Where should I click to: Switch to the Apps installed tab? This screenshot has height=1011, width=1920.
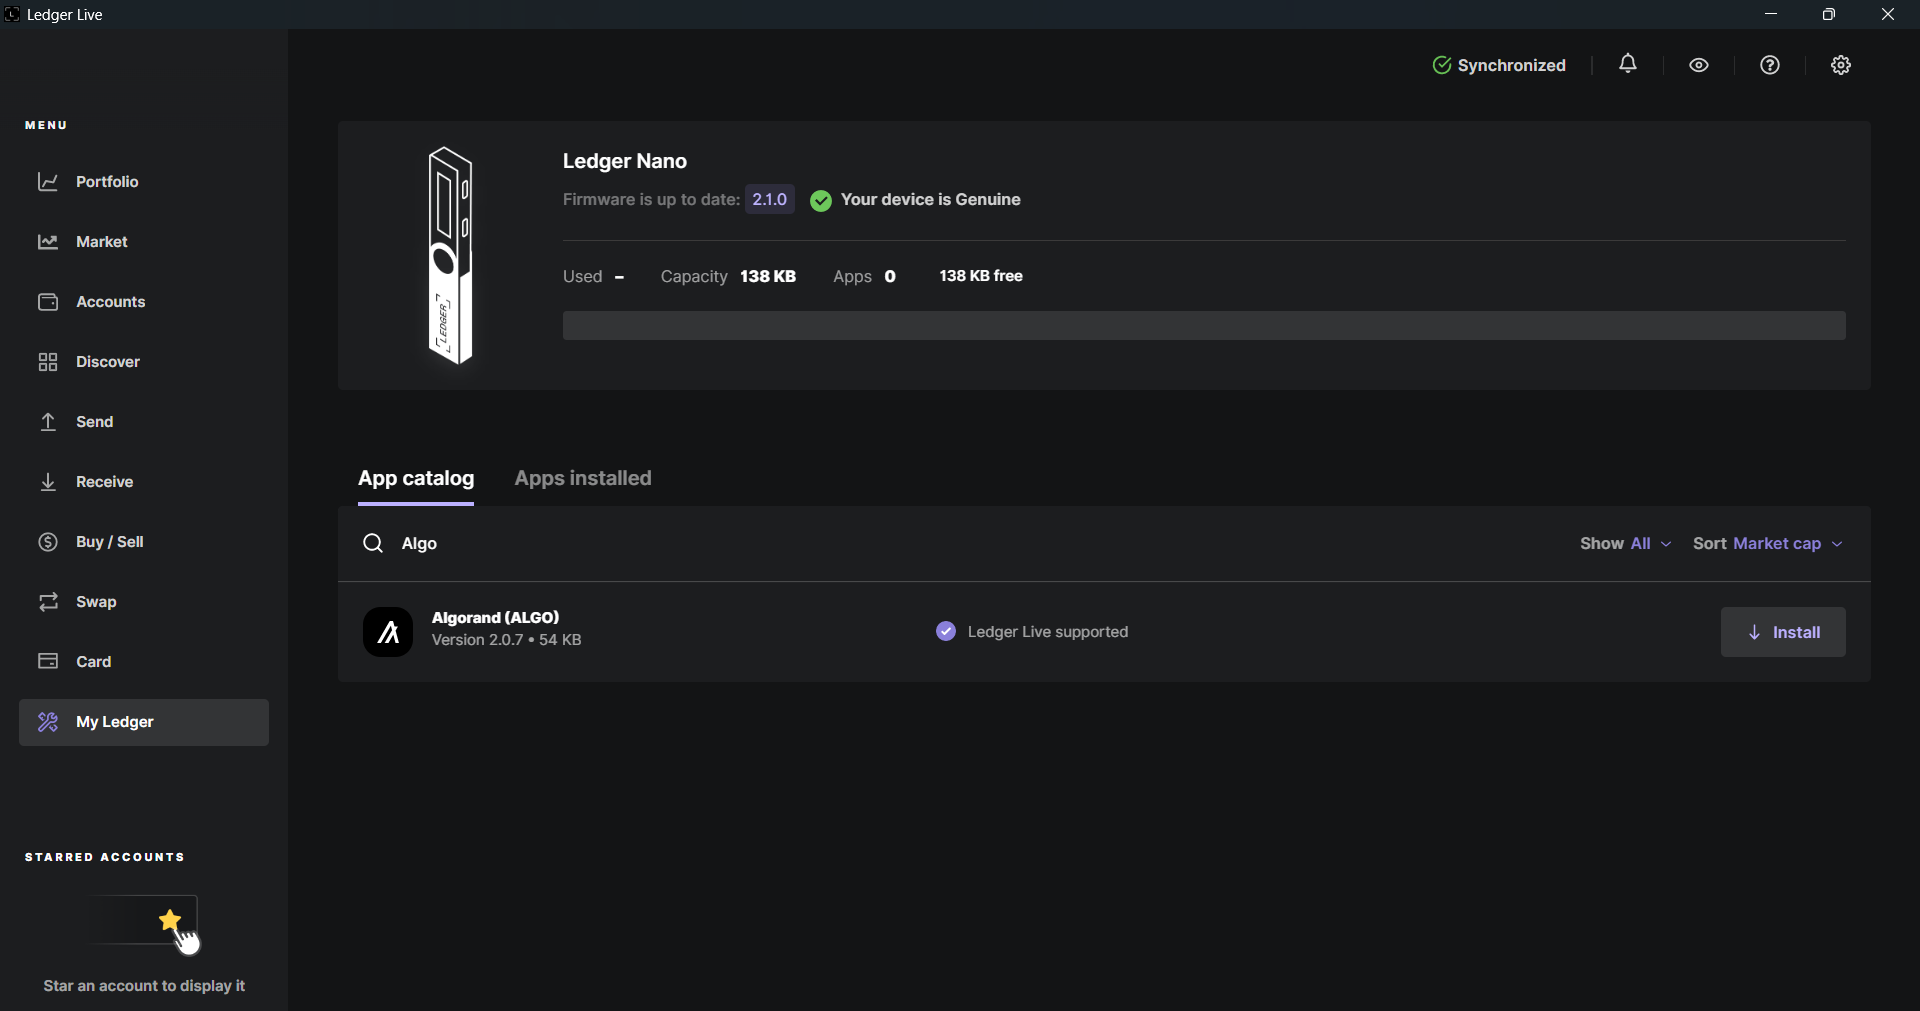tap(583, 479)
